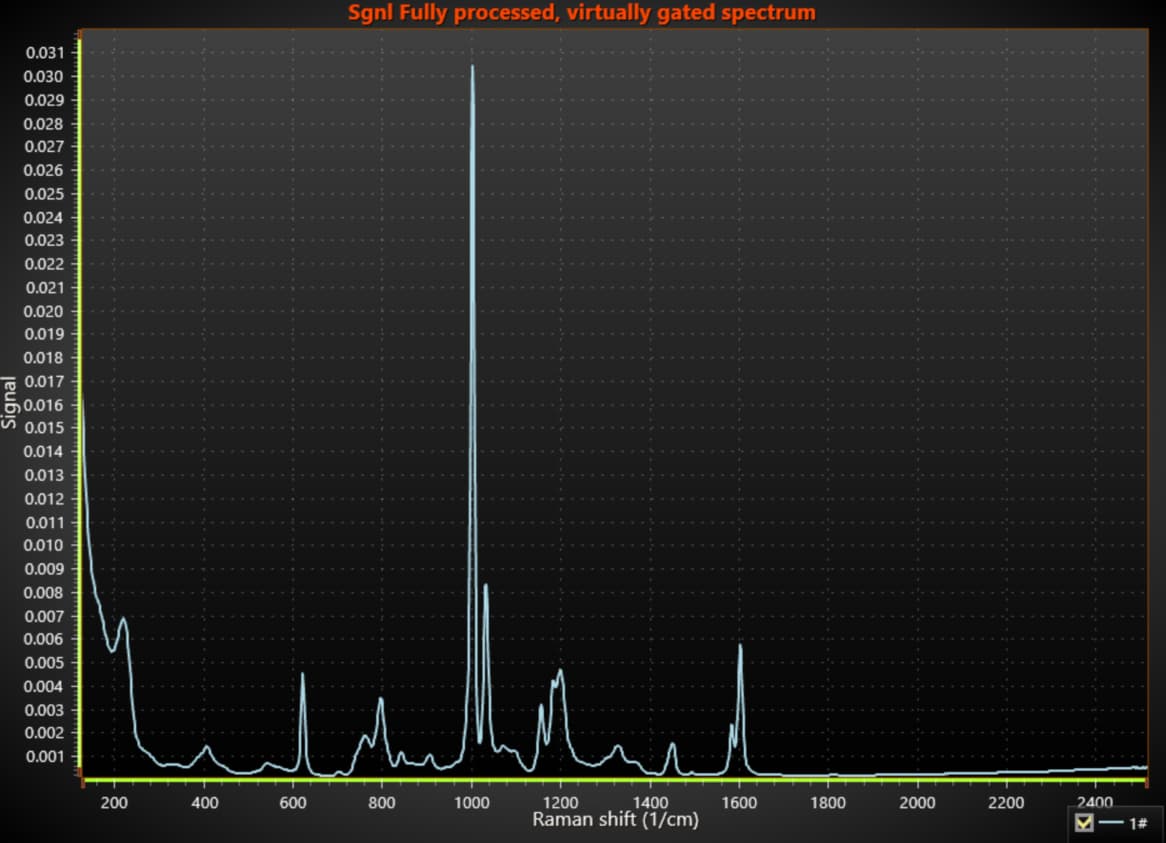The width and height of the screenshot is (1166, 843).
Task: Click the light blue legend line sample
Action: [1111, 822]
